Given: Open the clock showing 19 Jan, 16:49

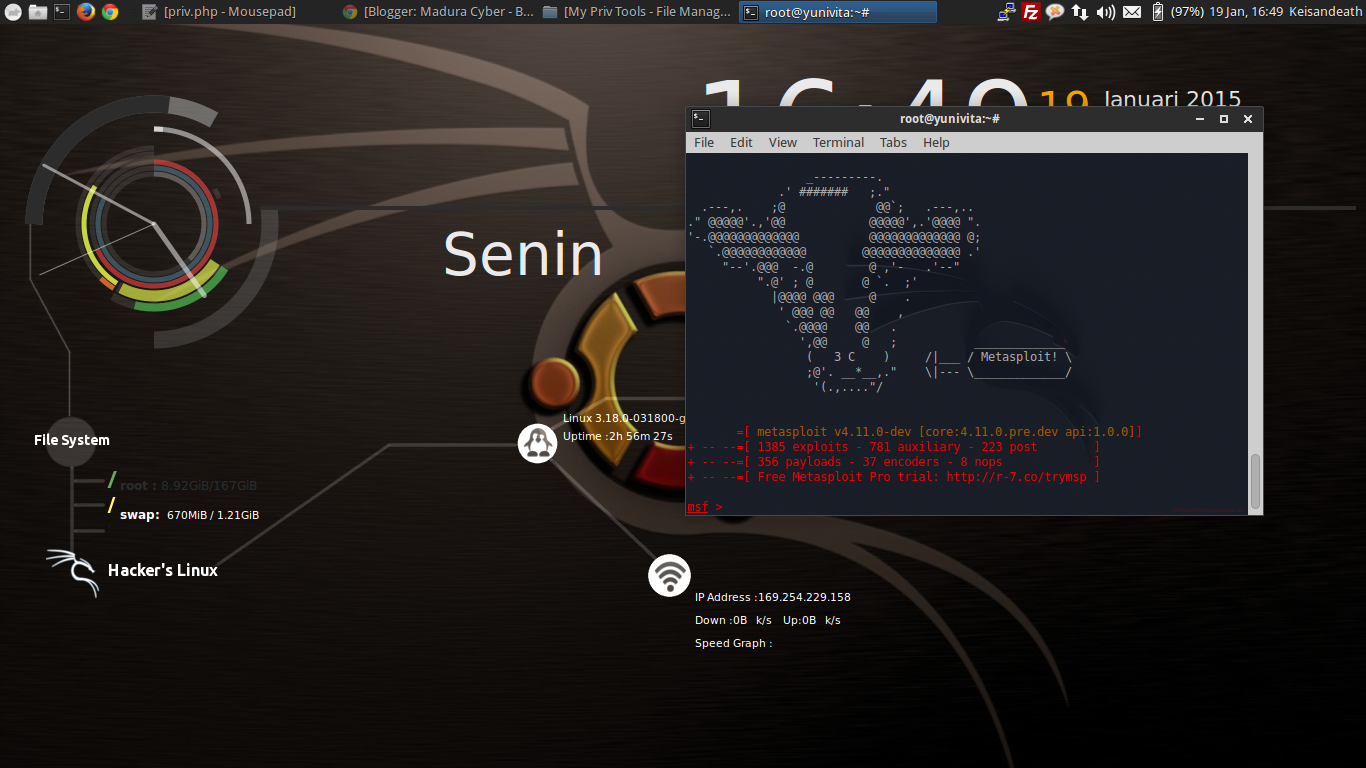Looking at the screenshot, I should 1244,12.
